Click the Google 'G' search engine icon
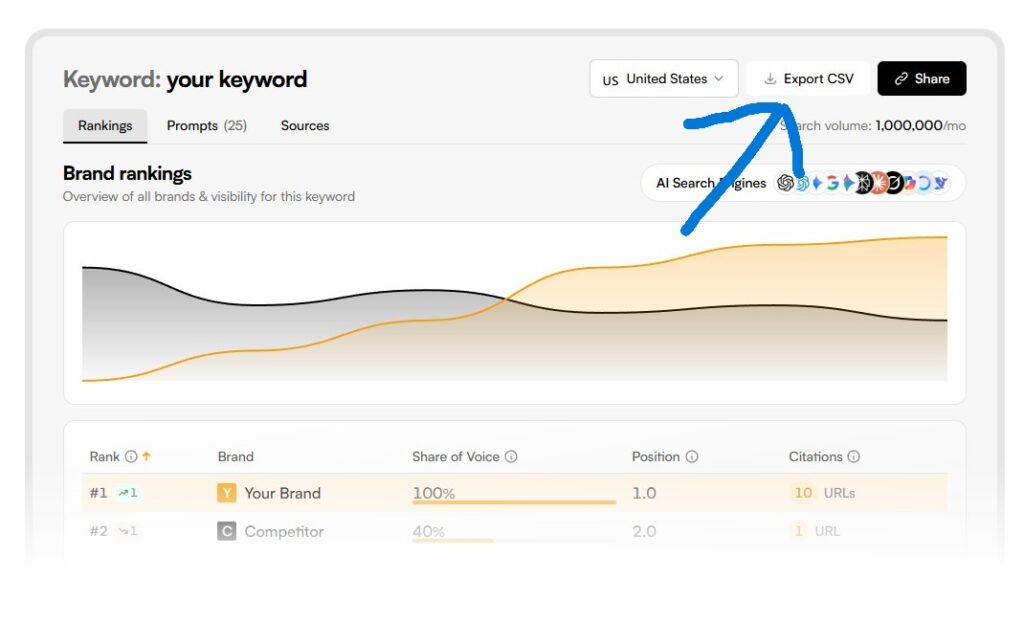The height and width of the screenshot is (644, 1024). coord(832,183)
